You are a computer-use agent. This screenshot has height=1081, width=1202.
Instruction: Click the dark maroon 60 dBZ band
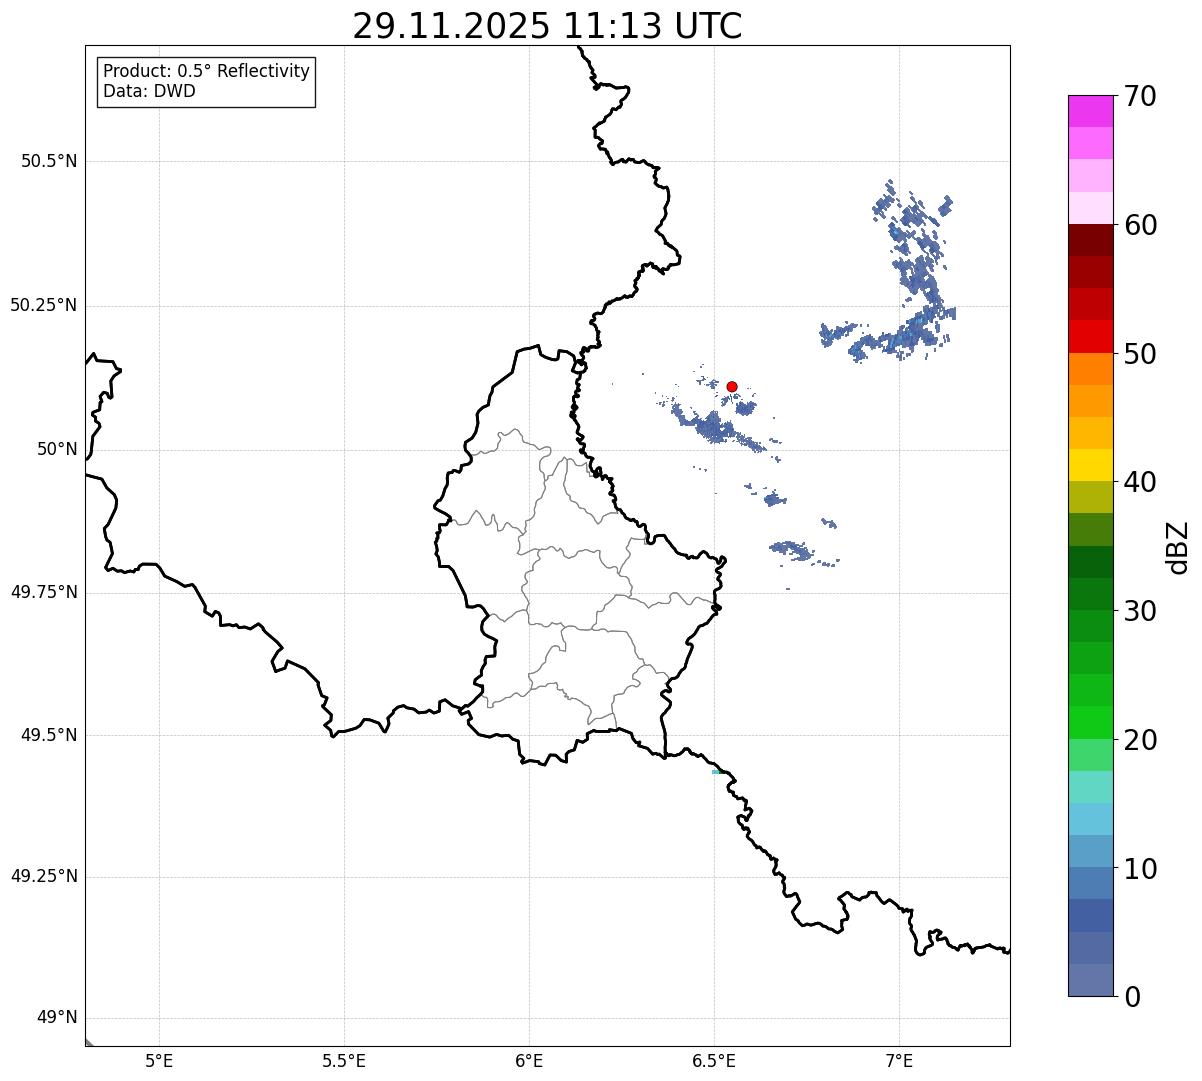(1084, 240)
